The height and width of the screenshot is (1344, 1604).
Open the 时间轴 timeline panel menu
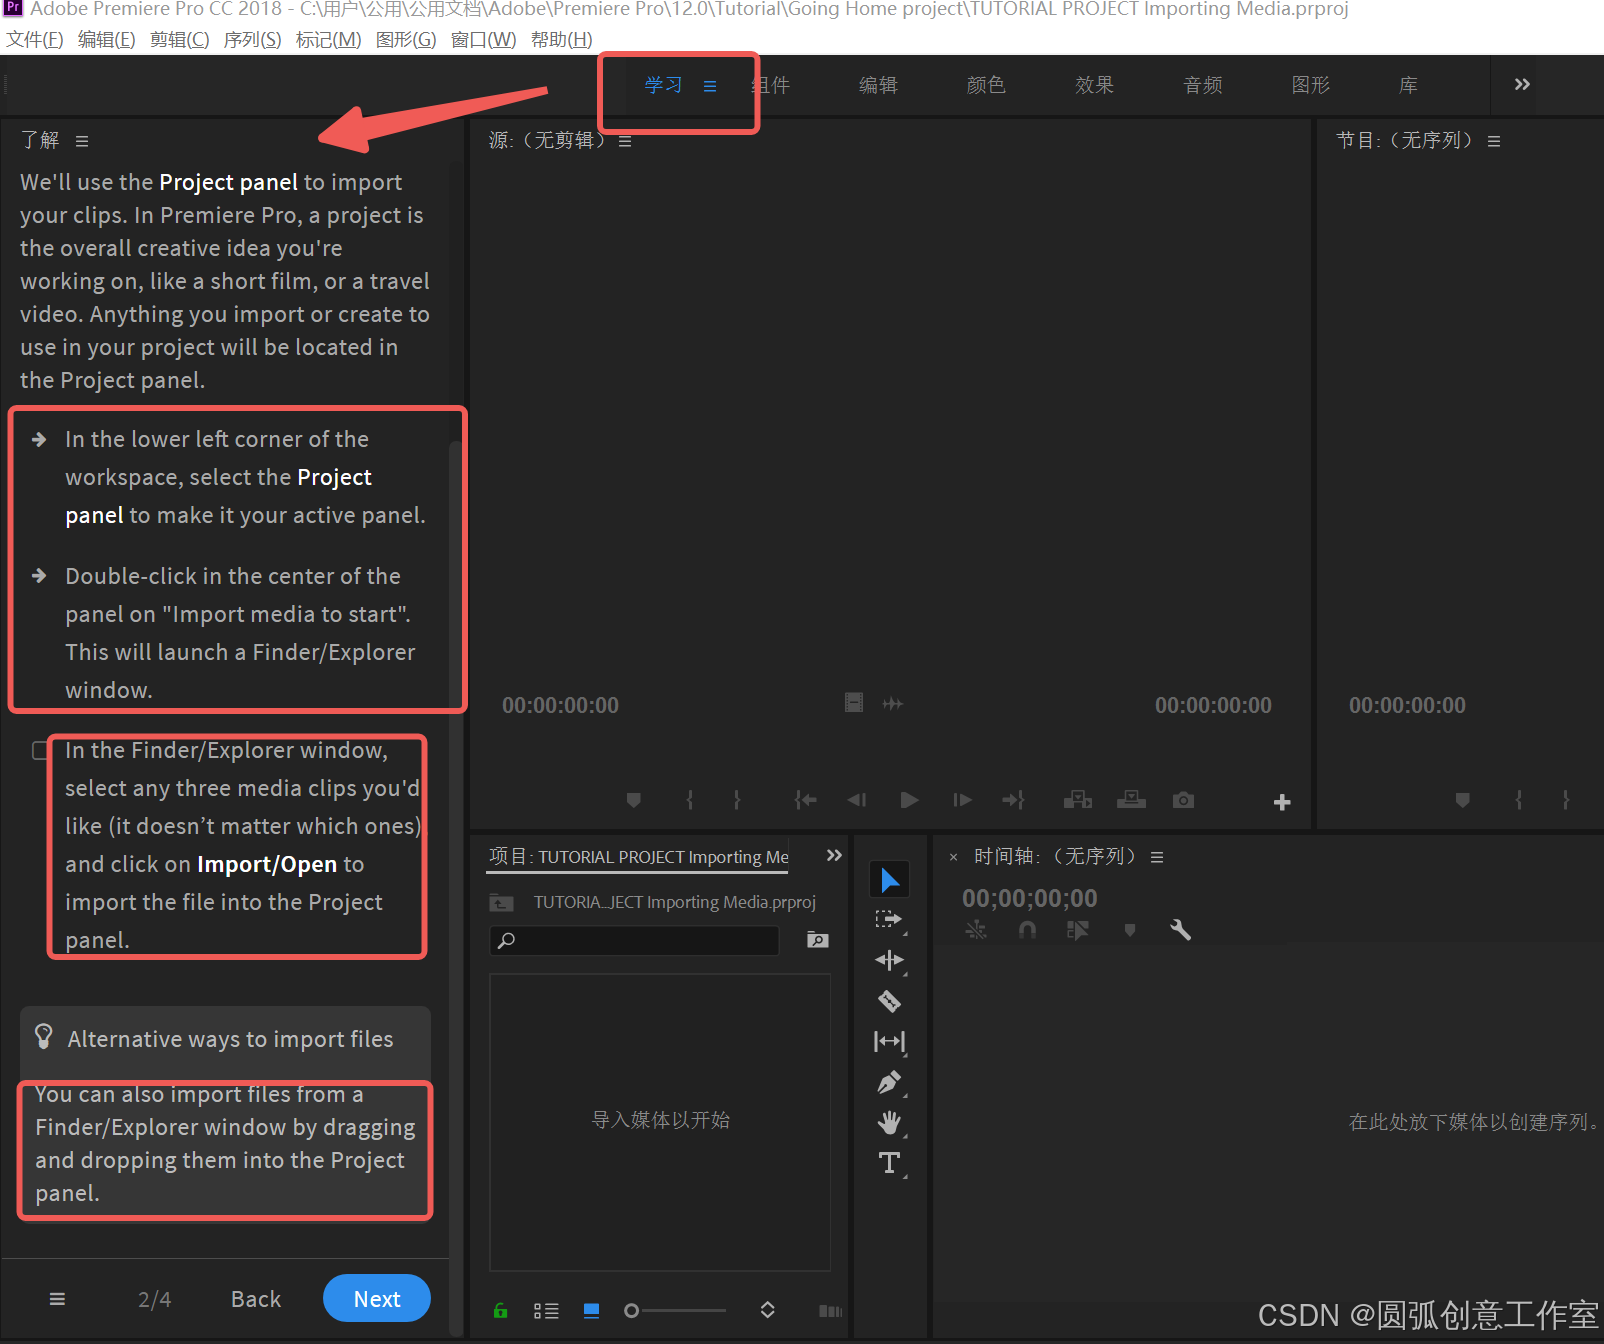coord(1157,857)
